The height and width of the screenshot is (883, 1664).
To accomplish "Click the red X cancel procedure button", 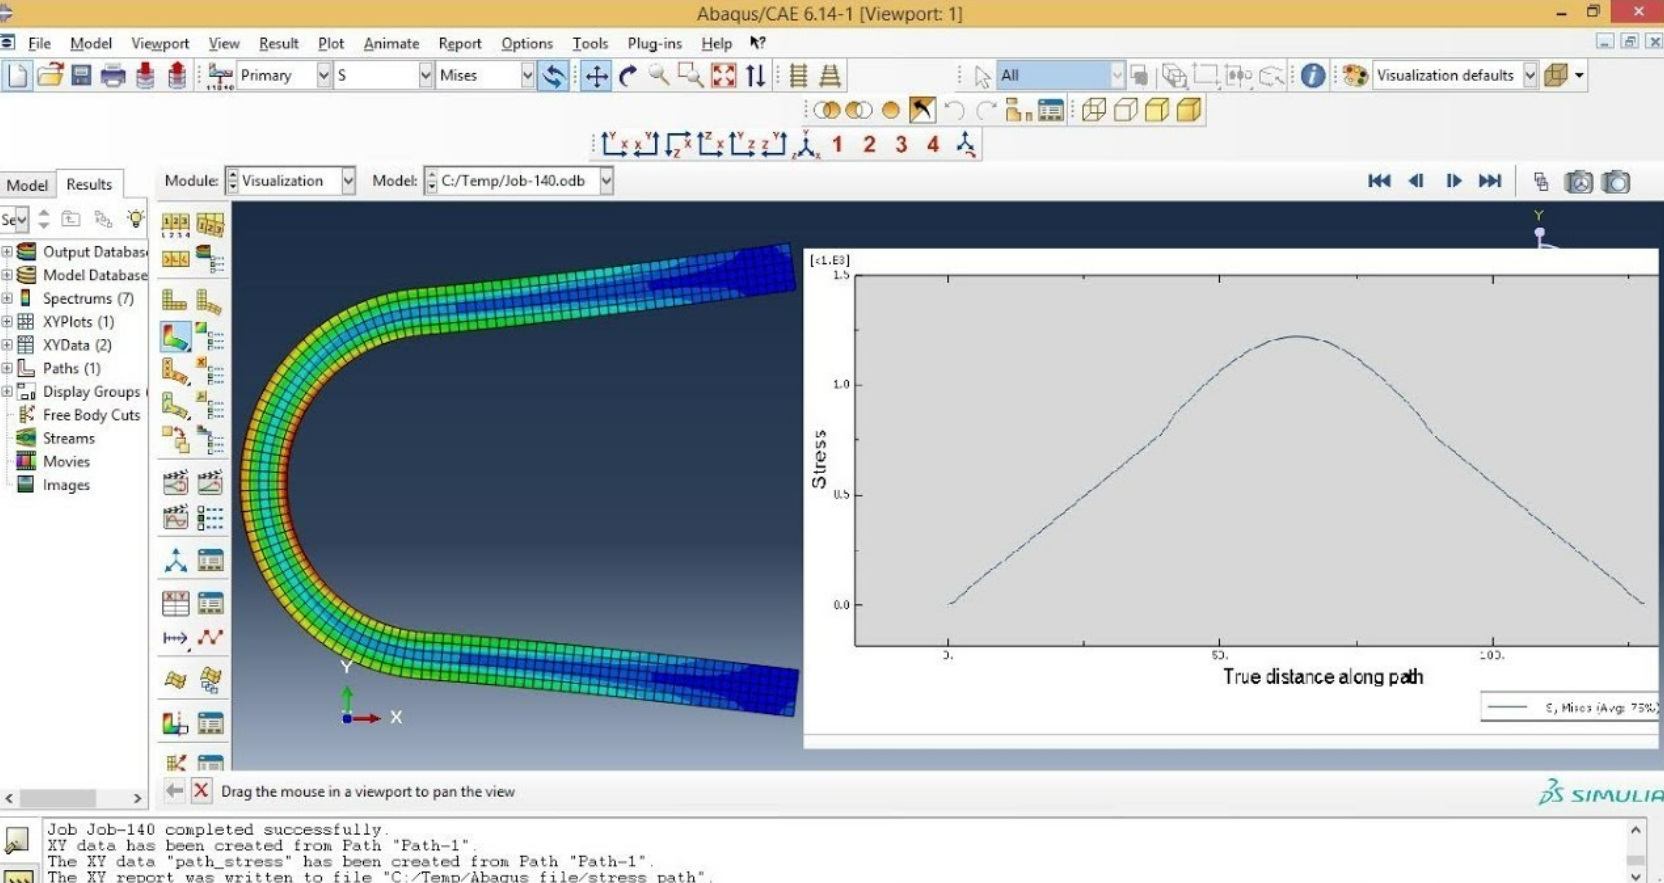I will click(x=201, y=790).
